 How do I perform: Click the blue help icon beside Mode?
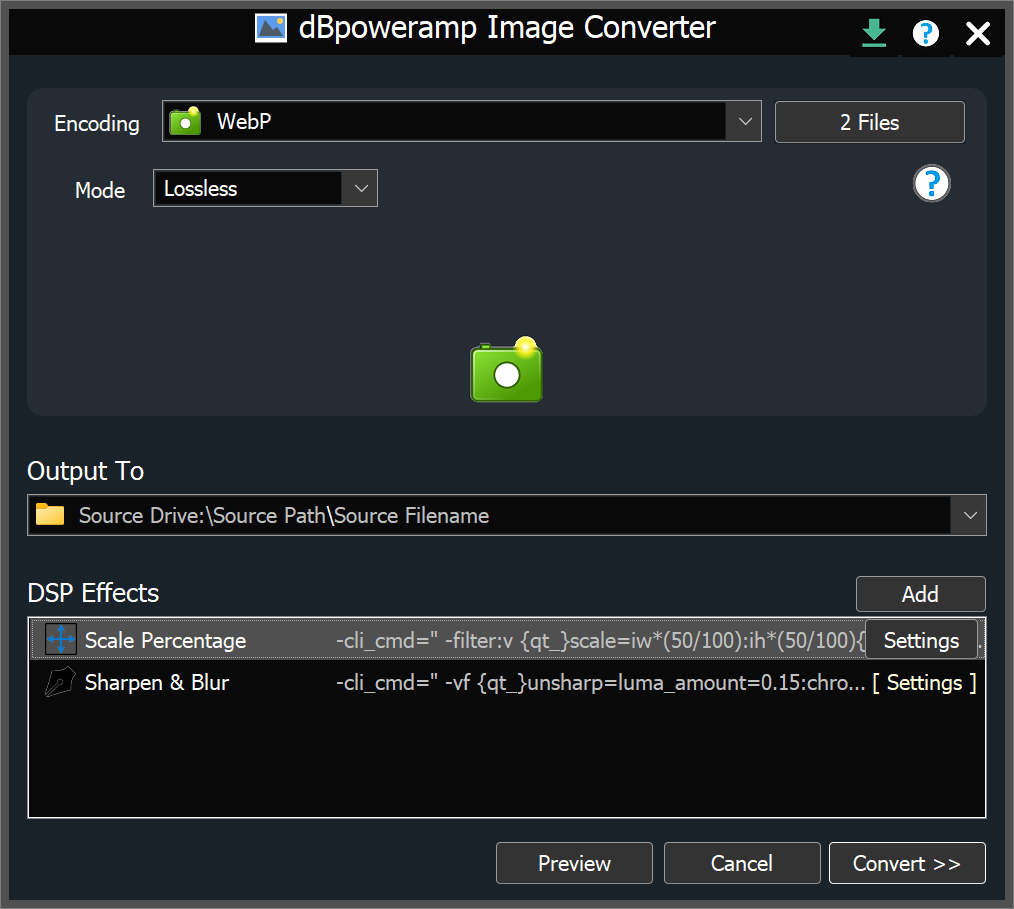[x=931, y=184]
